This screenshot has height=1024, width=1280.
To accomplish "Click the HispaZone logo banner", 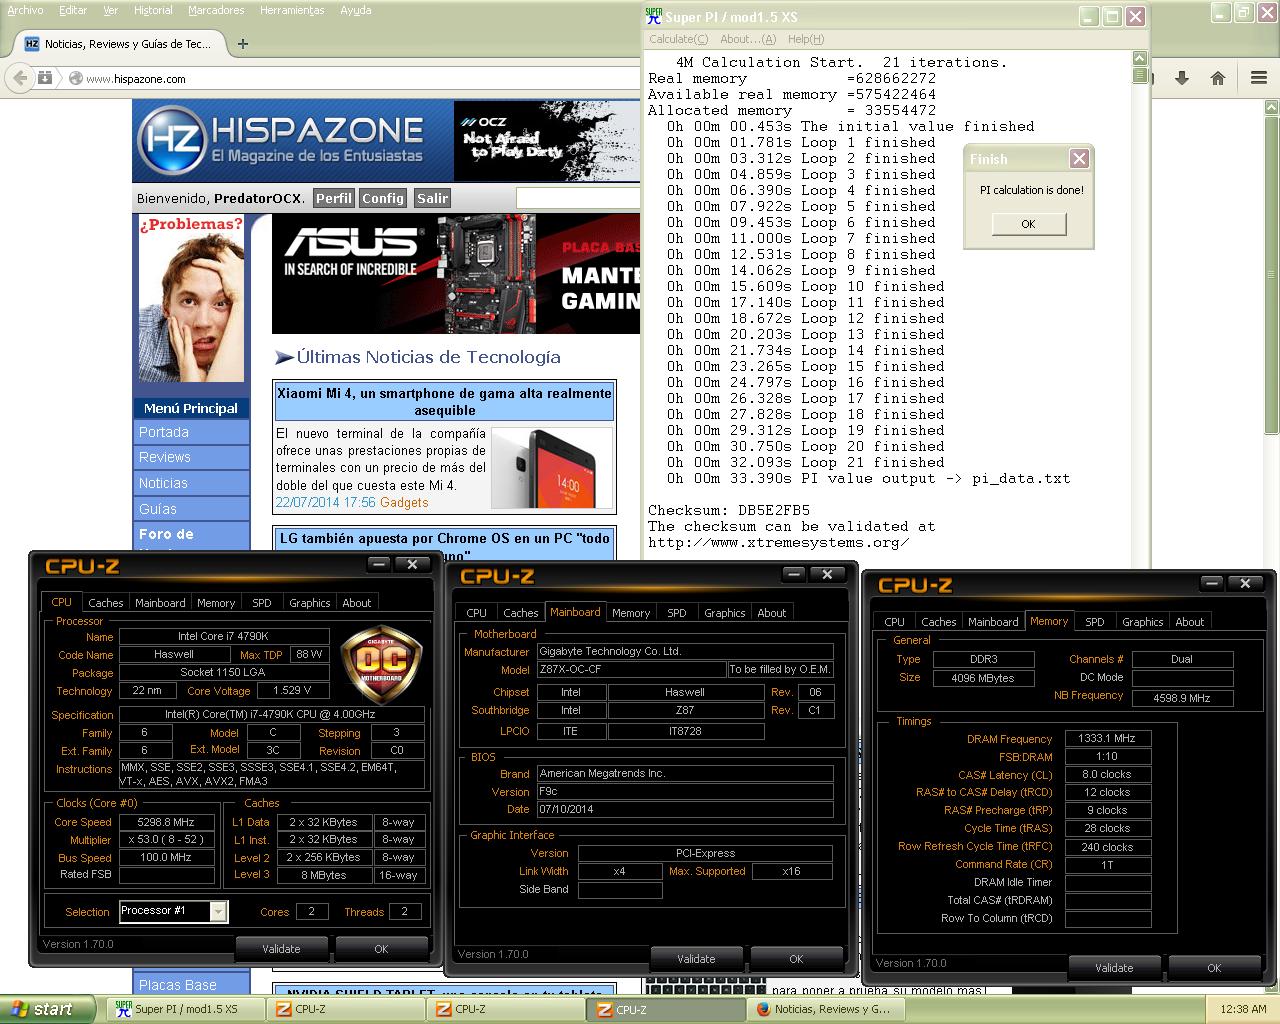I will point(281,141).
